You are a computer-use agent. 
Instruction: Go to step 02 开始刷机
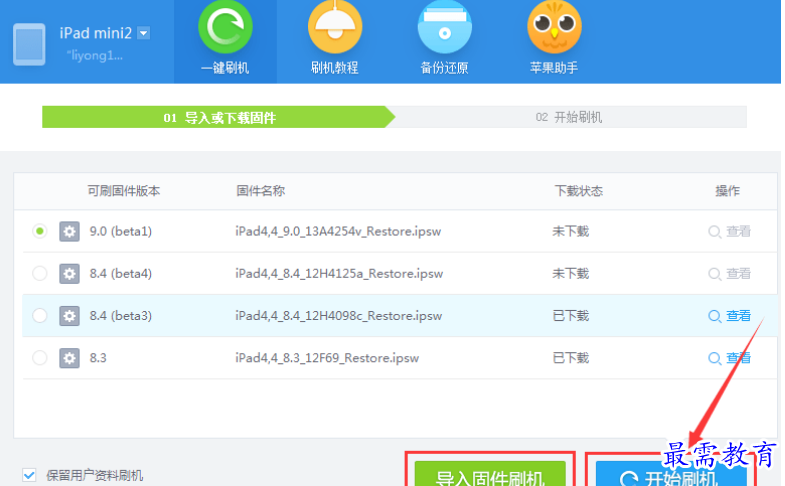pyautogui.click(x=569, y=117)
